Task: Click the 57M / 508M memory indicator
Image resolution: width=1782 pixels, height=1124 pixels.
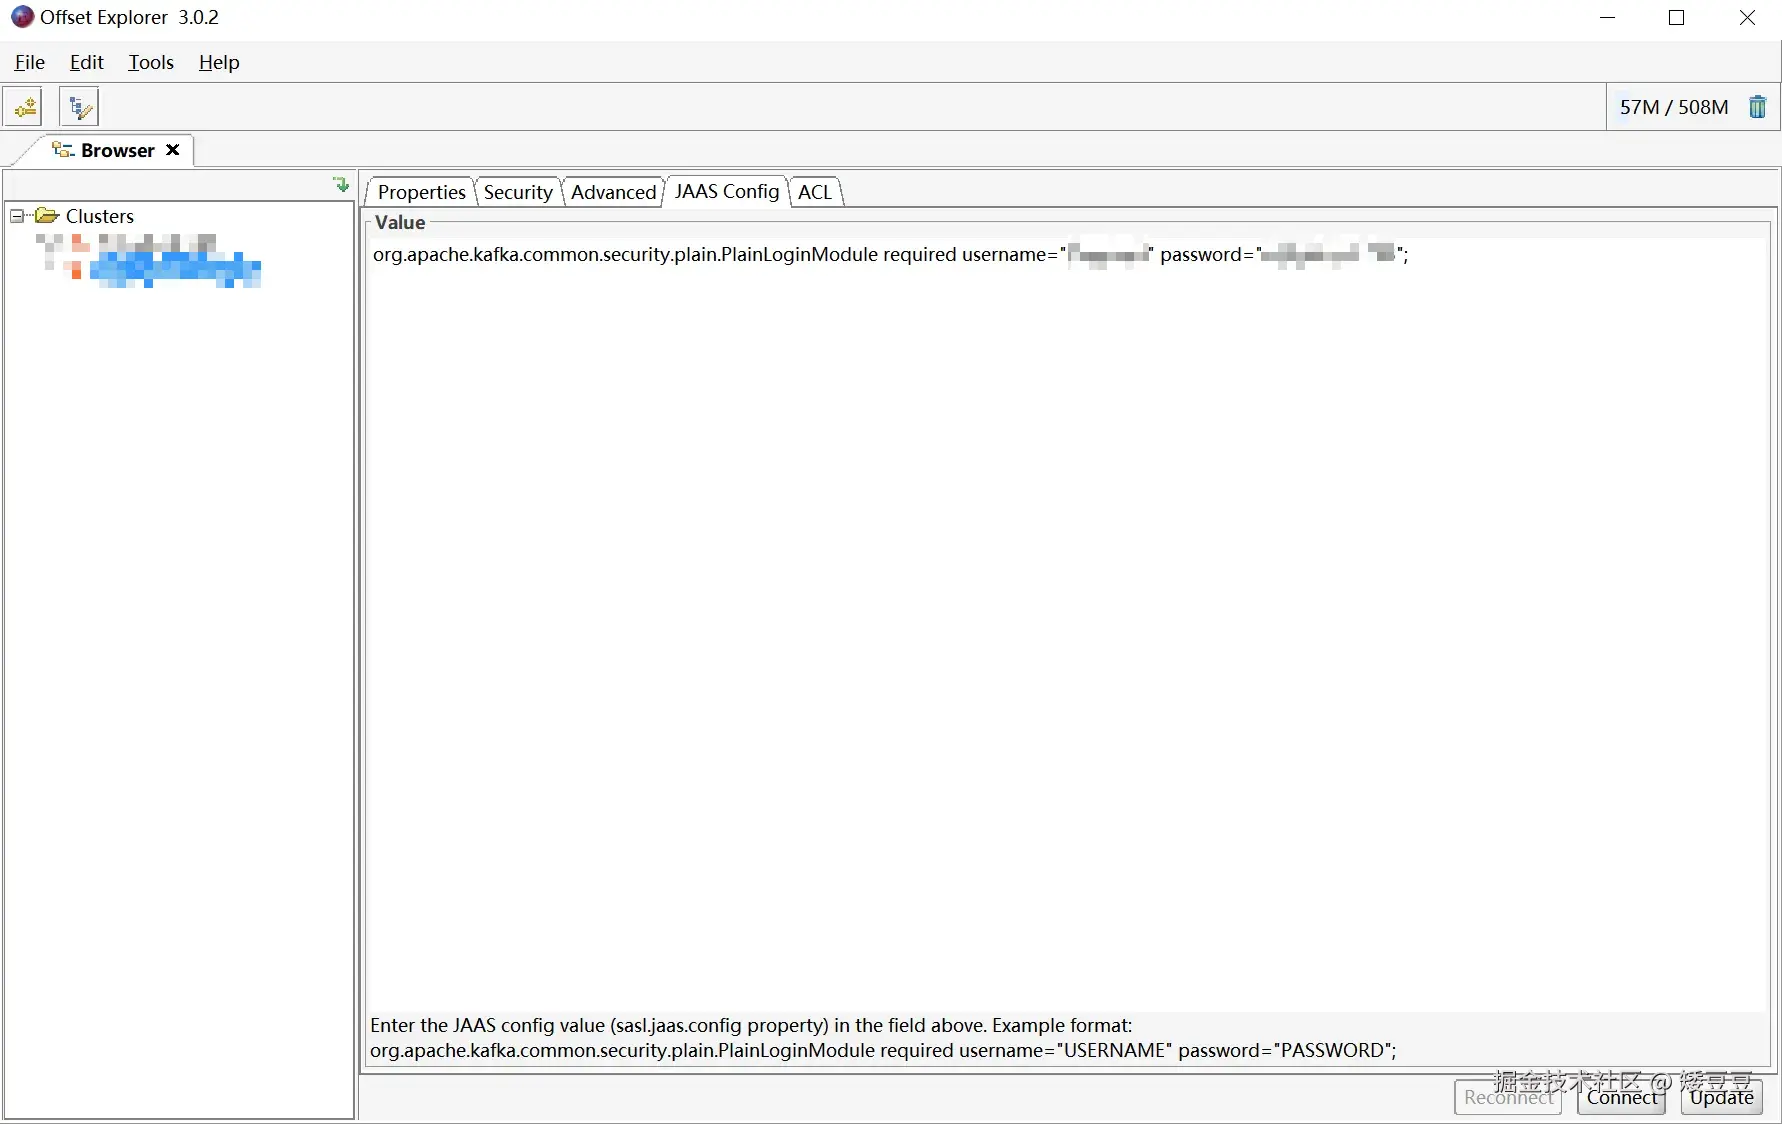Action: 1674,107
